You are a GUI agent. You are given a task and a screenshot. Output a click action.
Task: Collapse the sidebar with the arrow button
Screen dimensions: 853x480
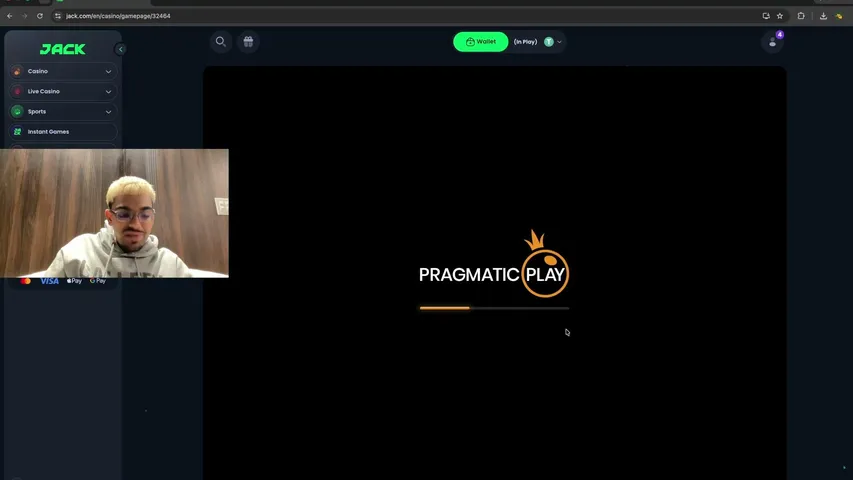click(121, 50)
